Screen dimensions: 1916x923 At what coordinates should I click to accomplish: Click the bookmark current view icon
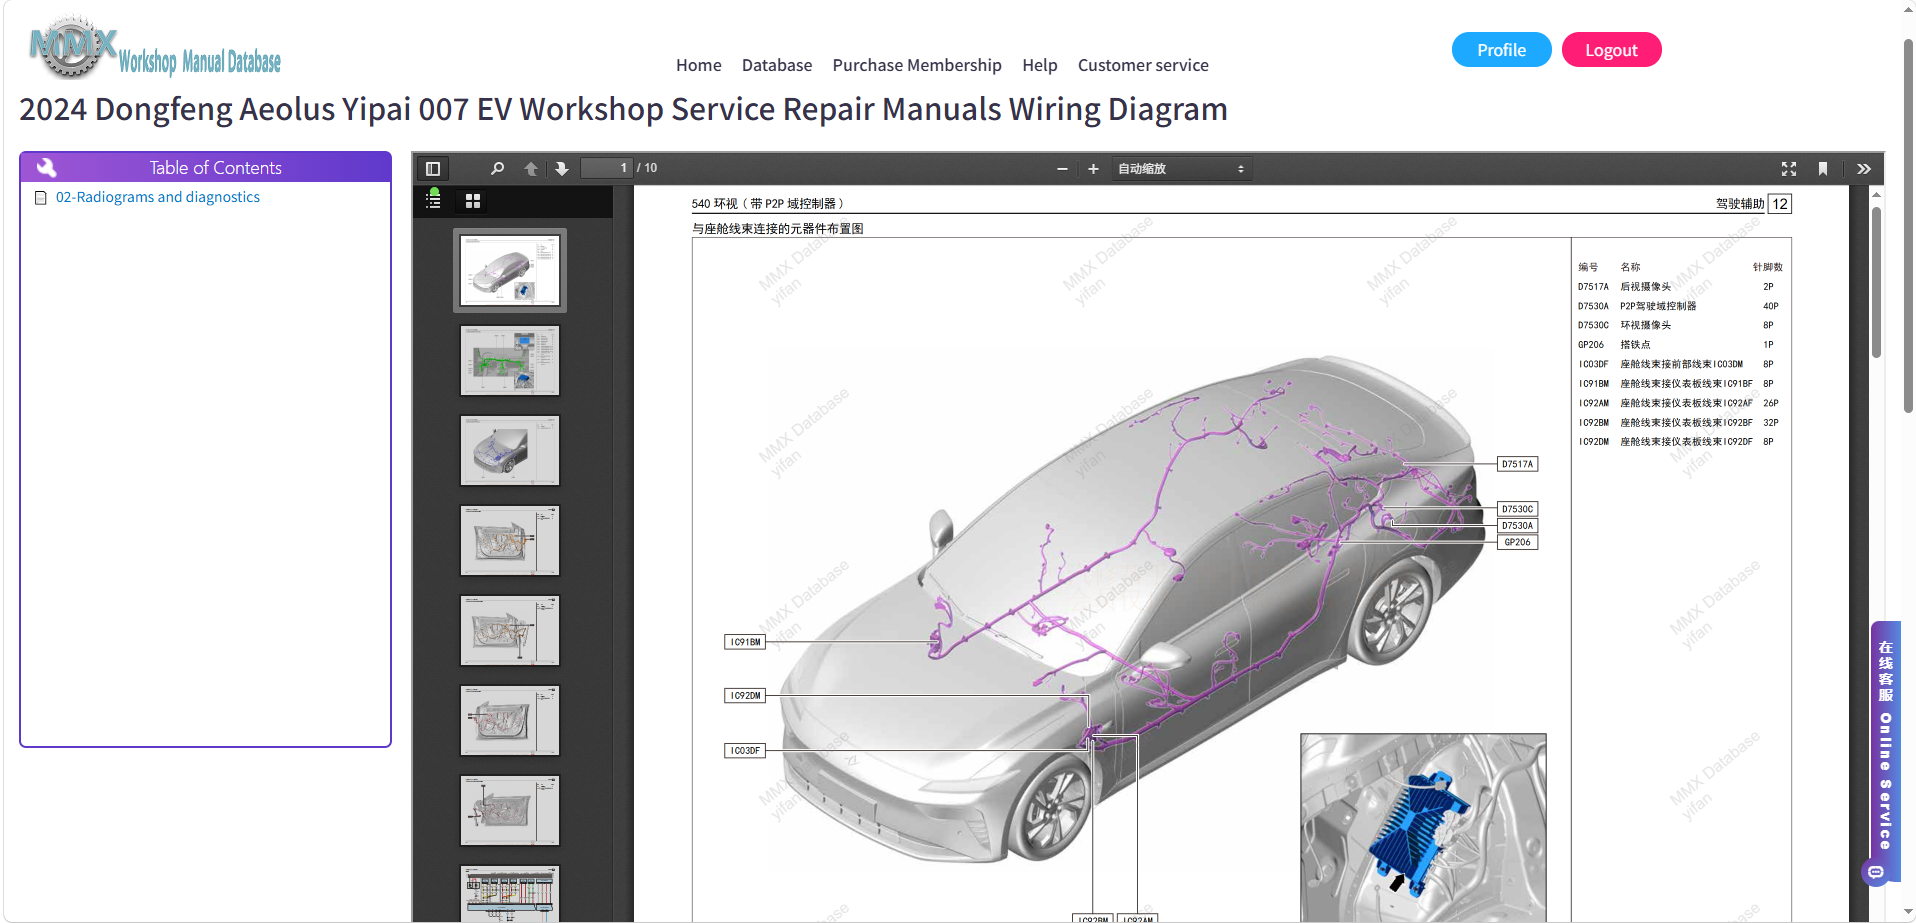click(x=1823, y=169)
